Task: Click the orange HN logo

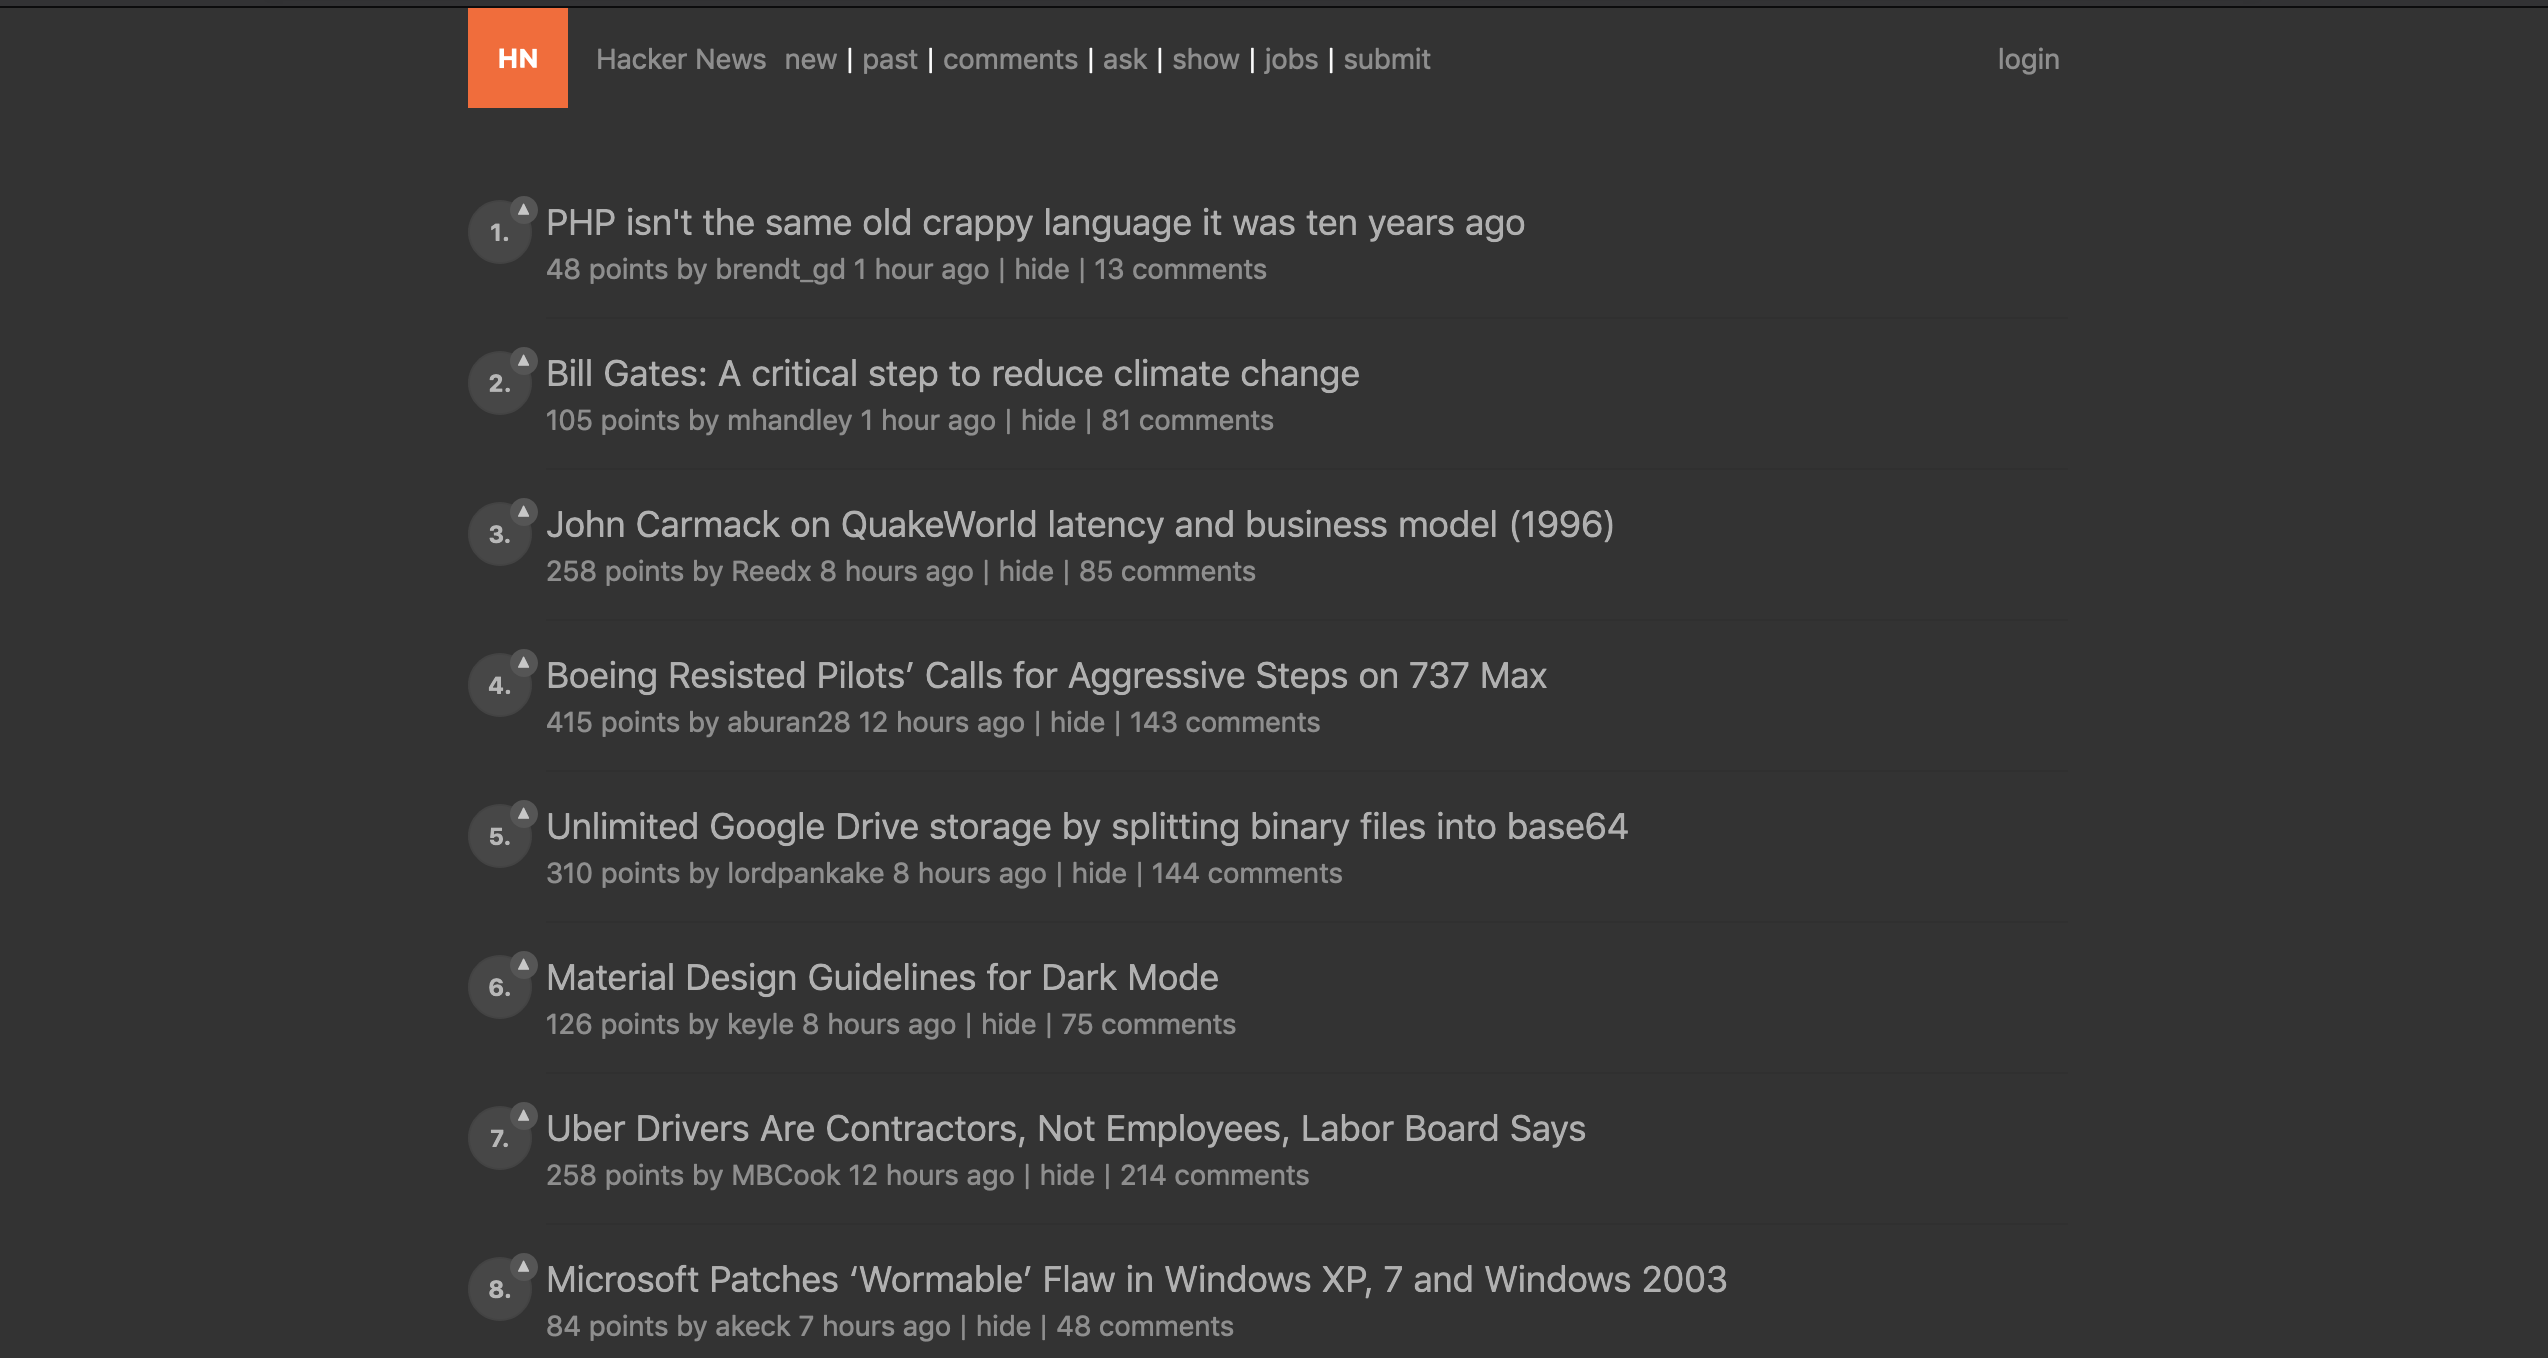Action: pos(517,58)
